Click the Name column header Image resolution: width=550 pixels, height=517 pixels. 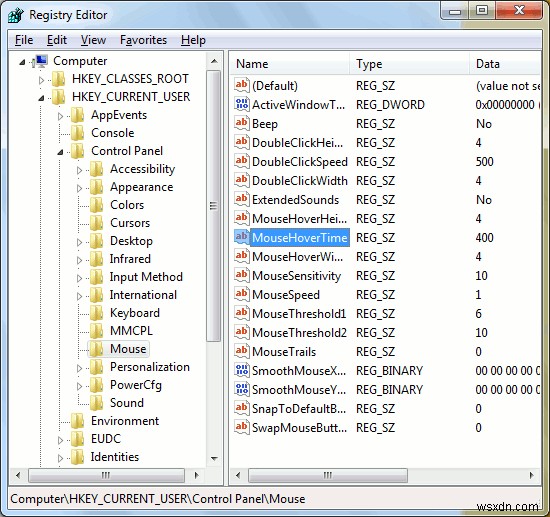tap(290, 64)
